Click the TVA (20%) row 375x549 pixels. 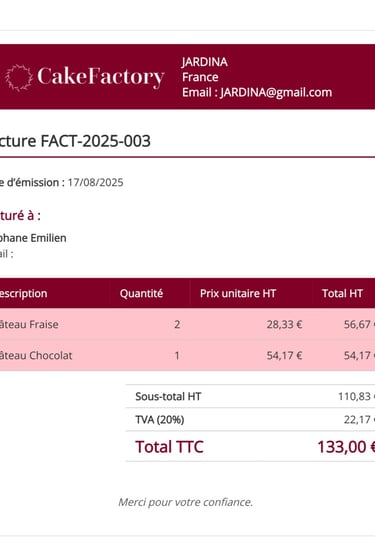250,419
